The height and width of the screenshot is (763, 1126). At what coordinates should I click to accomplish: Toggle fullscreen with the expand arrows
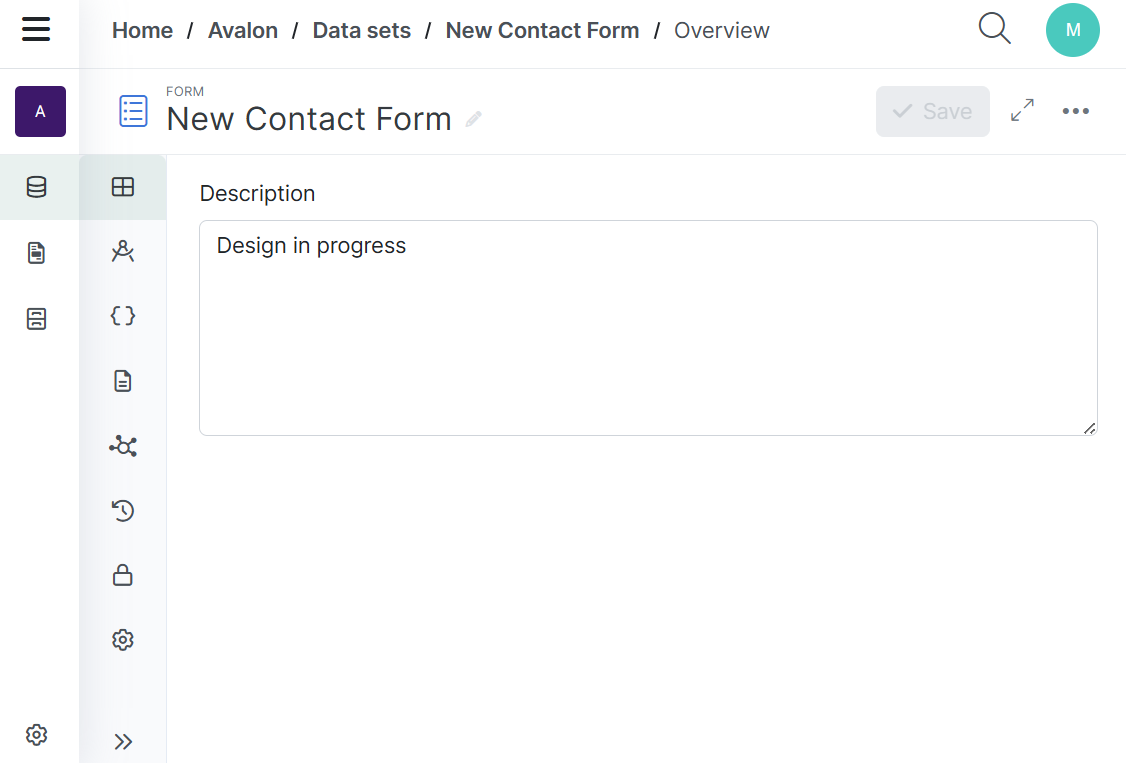pos(1022,111)
